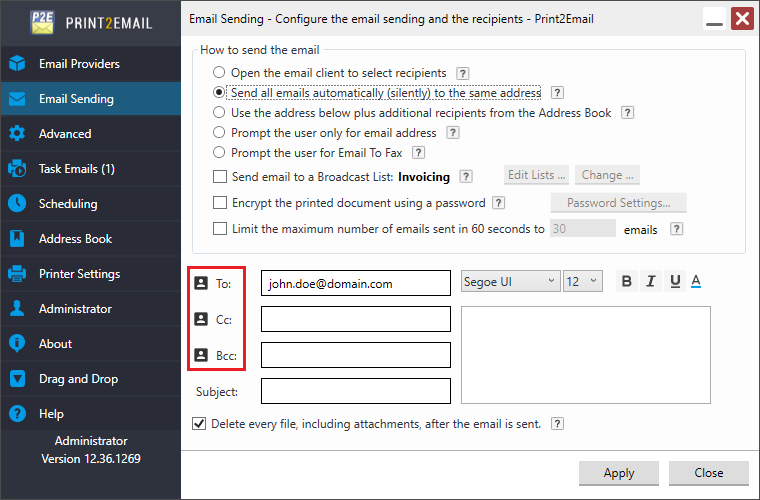This screenshot has width=760, height=500.
Task: Click the Print2Email P2E logo
Action: (42, 22)
